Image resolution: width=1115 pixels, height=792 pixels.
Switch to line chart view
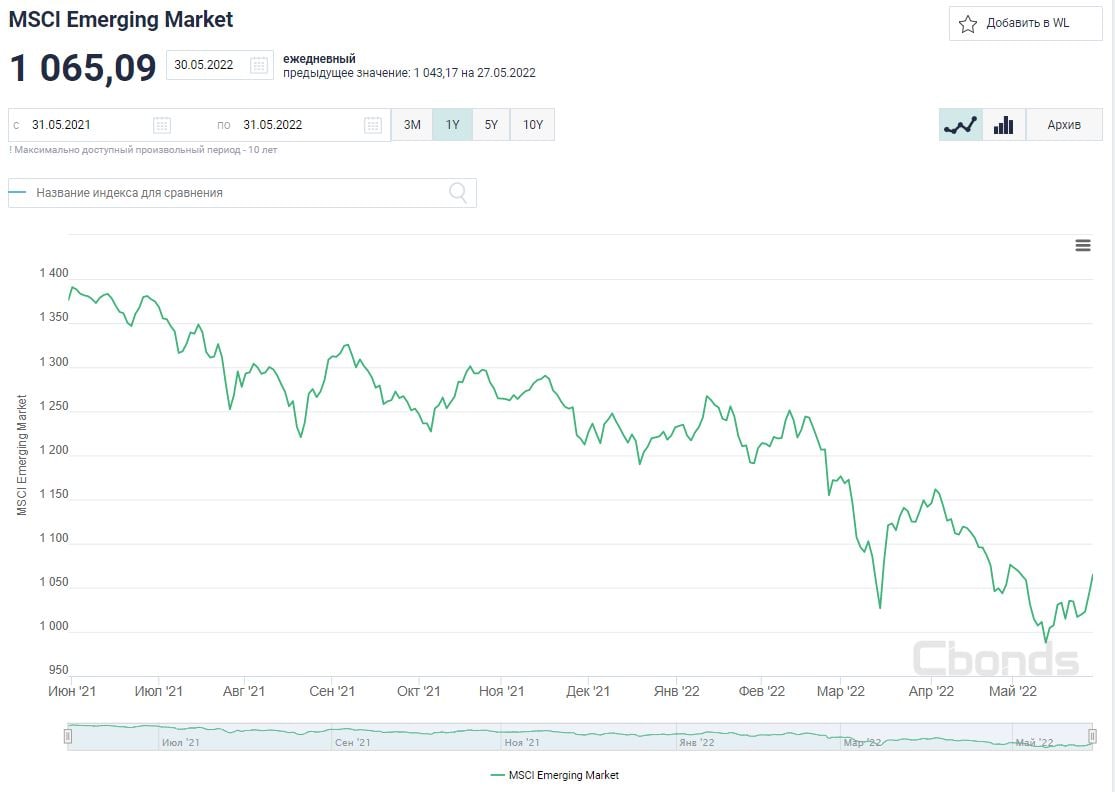point(960,125)
